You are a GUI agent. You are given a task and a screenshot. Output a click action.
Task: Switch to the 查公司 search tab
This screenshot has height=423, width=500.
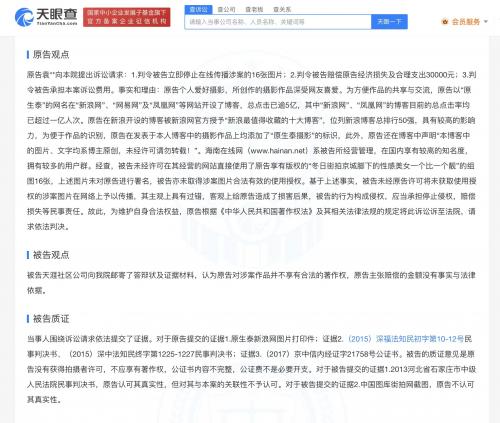[226, 10]
